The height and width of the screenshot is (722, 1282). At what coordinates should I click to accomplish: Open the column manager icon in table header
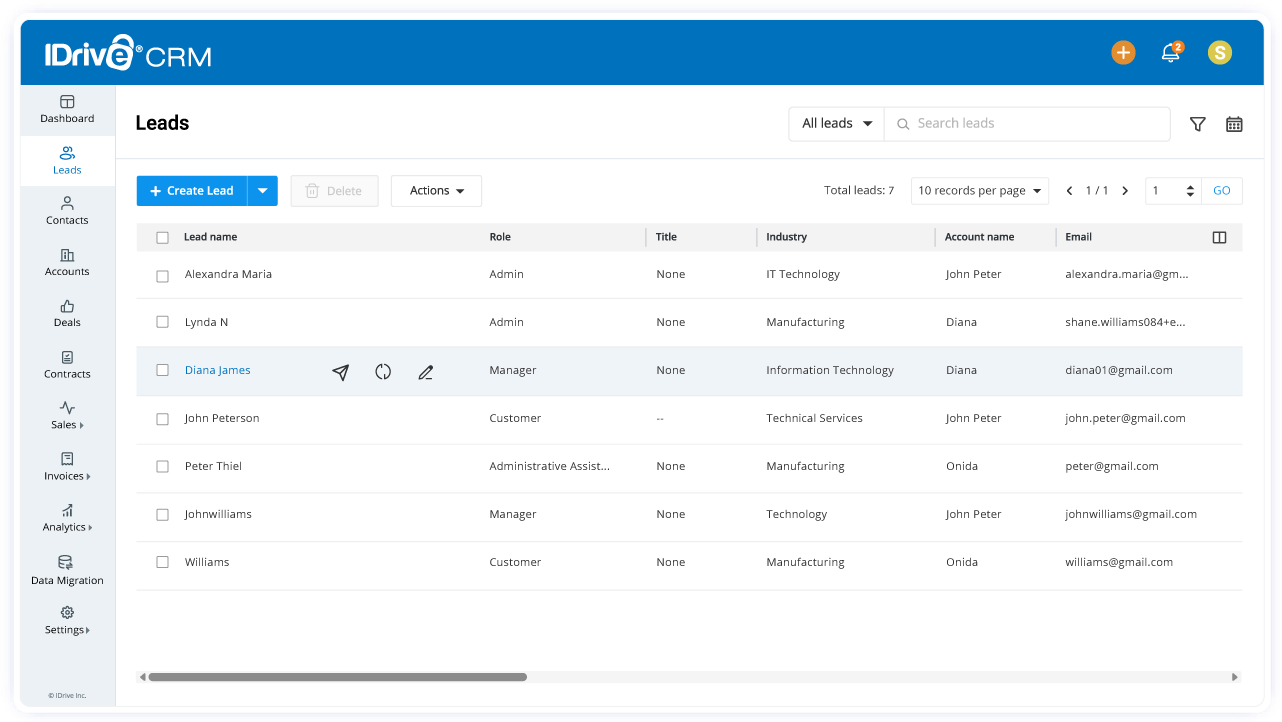[1218, 237]
